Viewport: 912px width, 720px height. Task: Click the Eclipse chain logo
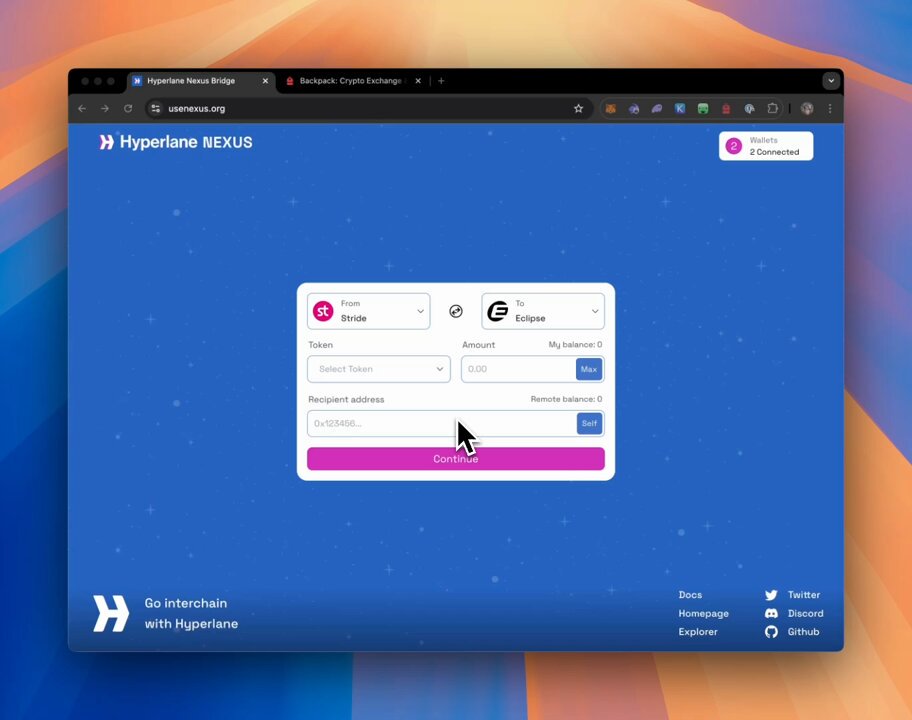498,311
